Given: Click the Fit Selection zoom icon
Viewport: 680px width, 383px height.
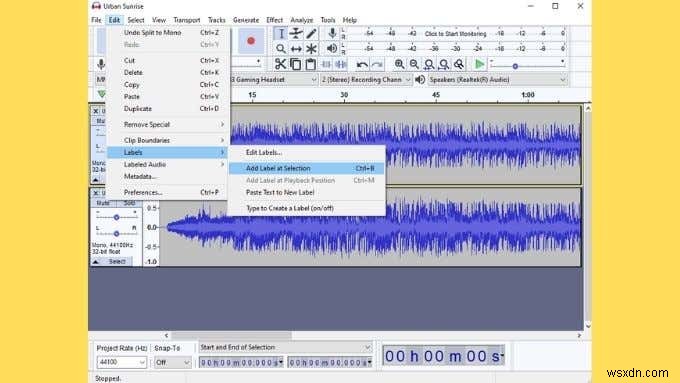Looking at the screenshot, I should coord(429,64).
